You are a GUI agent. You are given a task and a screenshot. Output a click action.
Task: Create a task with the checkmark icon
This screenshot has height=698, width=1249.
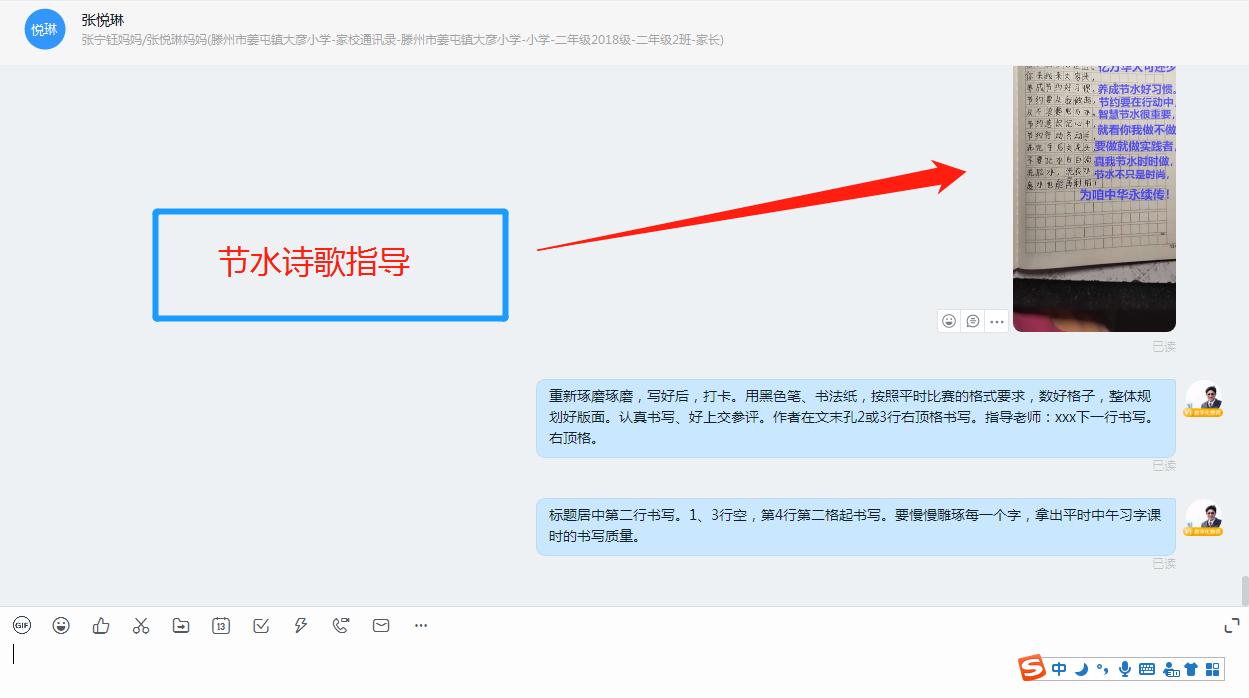pyautogui.click(x=261, y=625)
